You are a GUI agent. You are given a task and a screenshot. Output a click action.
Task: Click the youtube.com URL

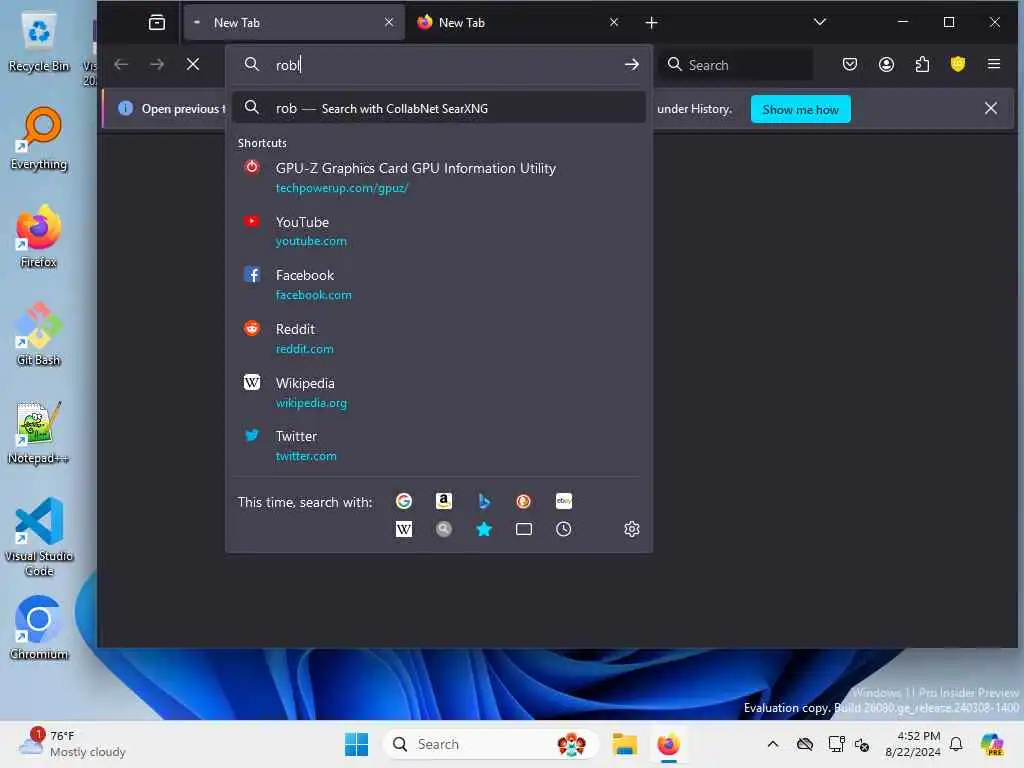(312, 241)
